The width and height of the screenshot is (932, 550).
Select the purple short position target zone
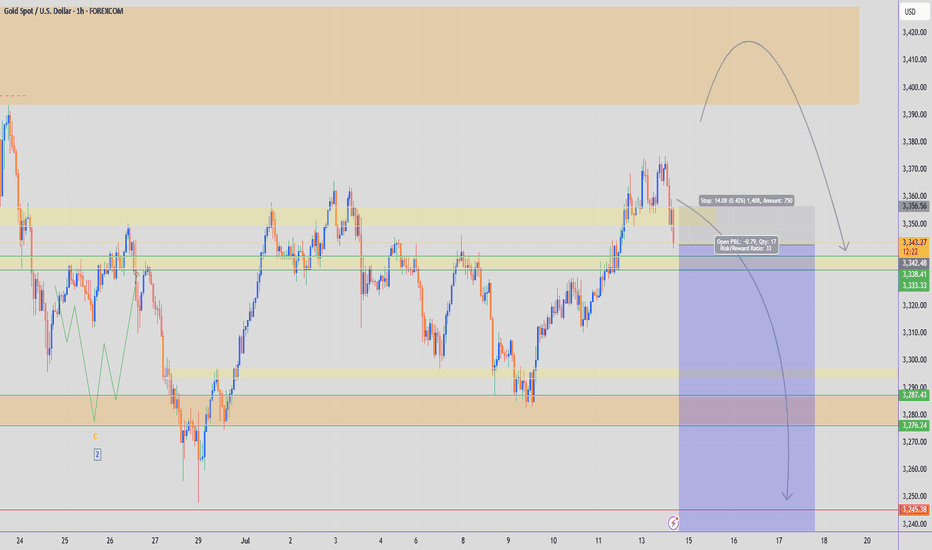coord(747,388)
